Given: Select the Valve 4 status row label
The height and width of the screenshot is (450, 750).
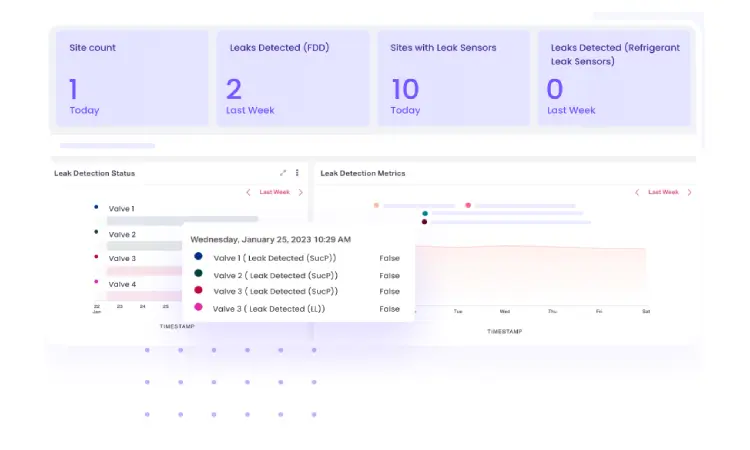Looking at the screenshot, I should click(122, 284).
